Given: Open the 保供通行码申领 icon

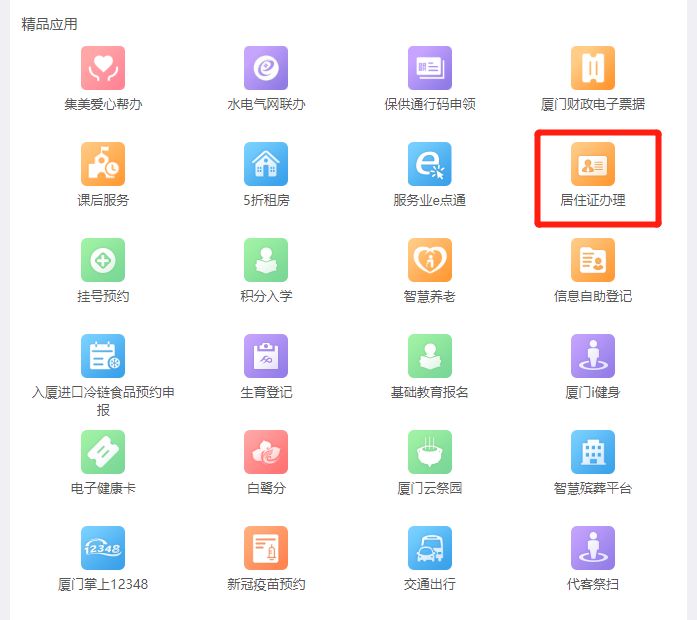Looking at the screenshot, I should pos(430,68).
